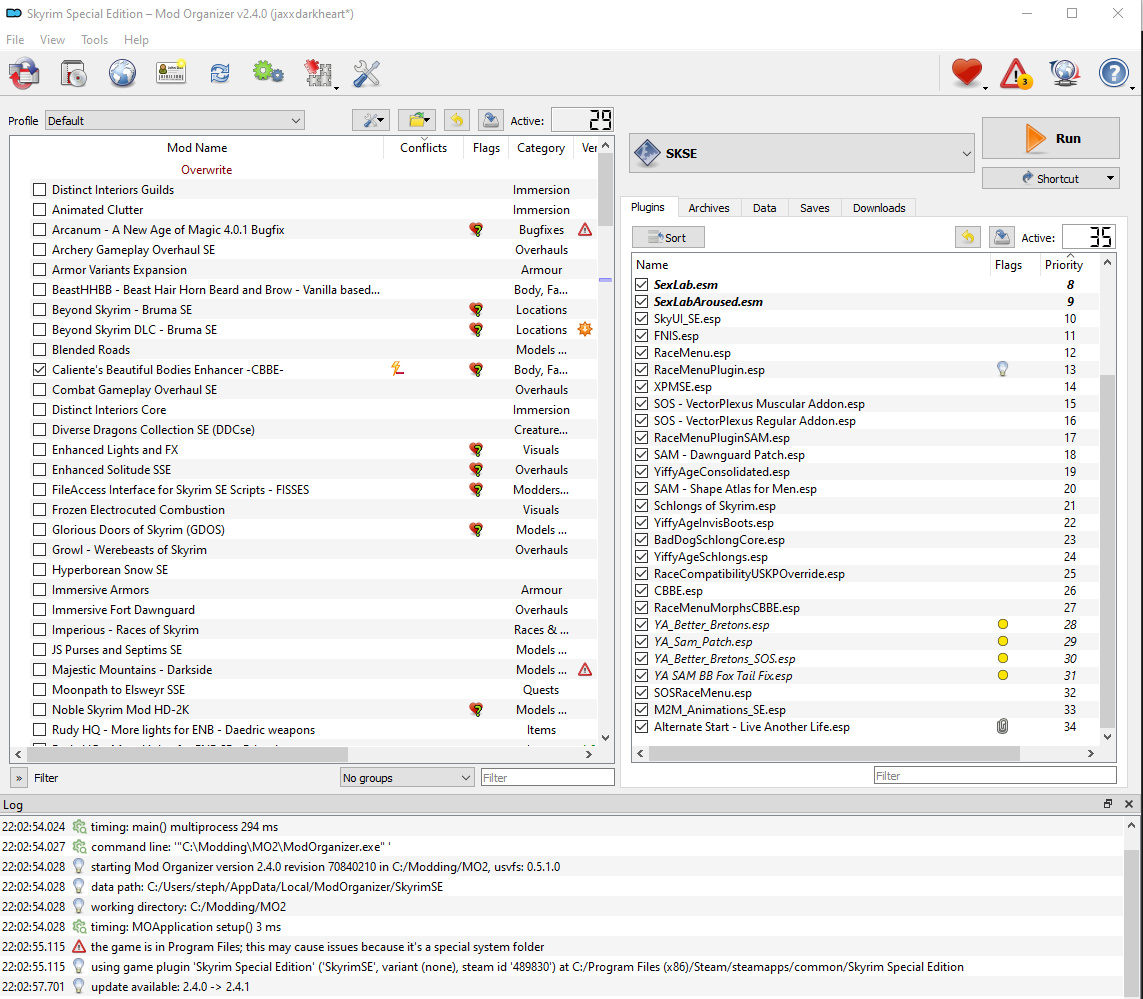The width and height of the screenshot is (1143, 999).
Task: Click the Refresh toolbar icon
Action: click(x=219, y=74)
